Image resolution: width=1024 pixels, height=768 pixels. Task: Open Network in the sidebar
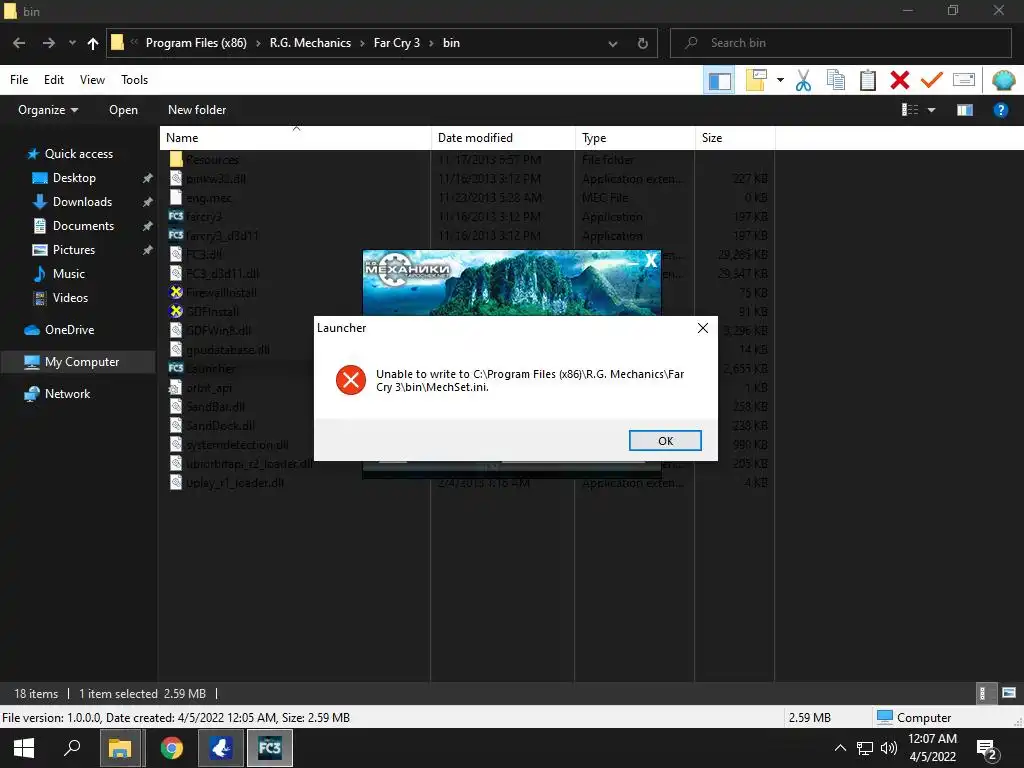pos(67,394)
